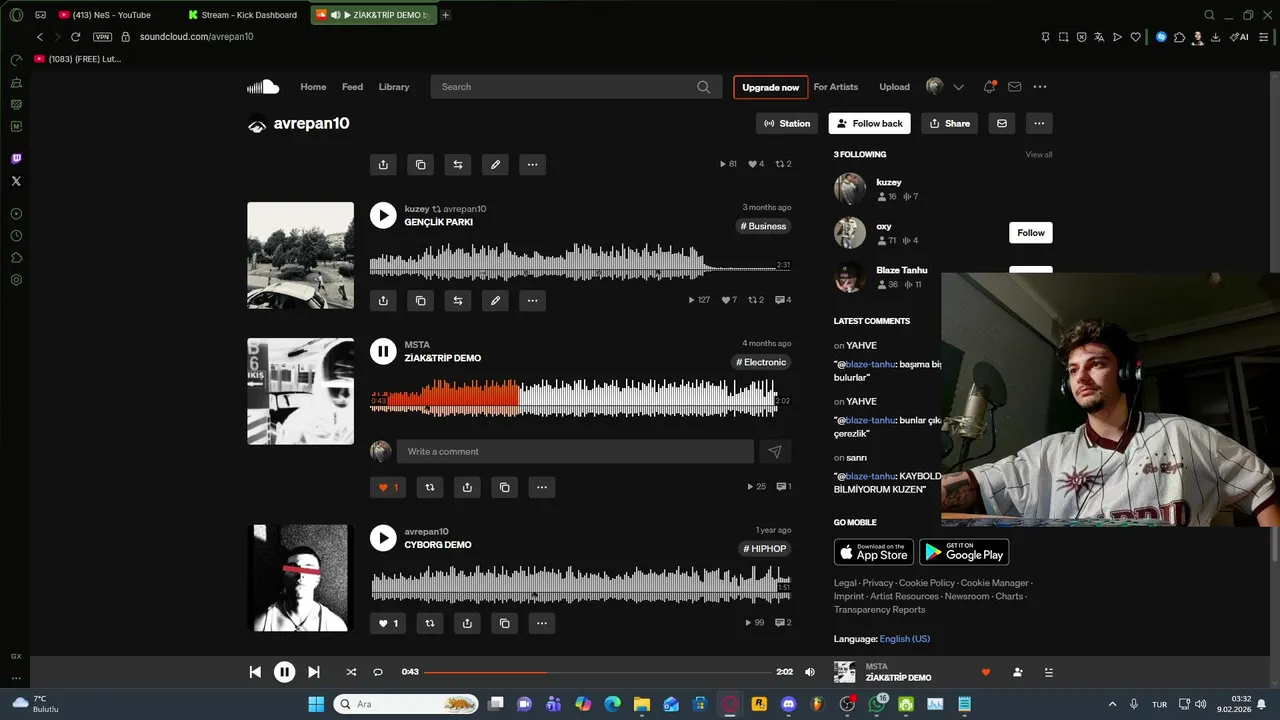This screenshot has height=720, width=1280.
Task: Follow the user oxy
Action: pyautogui.click(x=1031, y=233)
